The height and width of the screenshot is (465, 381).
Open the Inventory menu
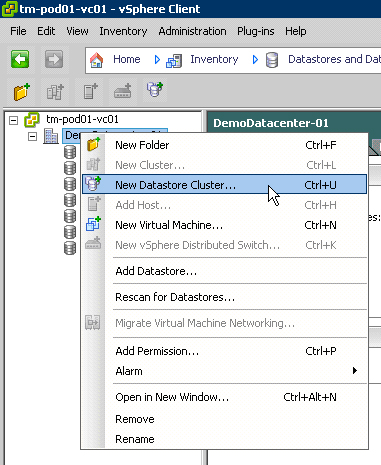tap(123, 31)
